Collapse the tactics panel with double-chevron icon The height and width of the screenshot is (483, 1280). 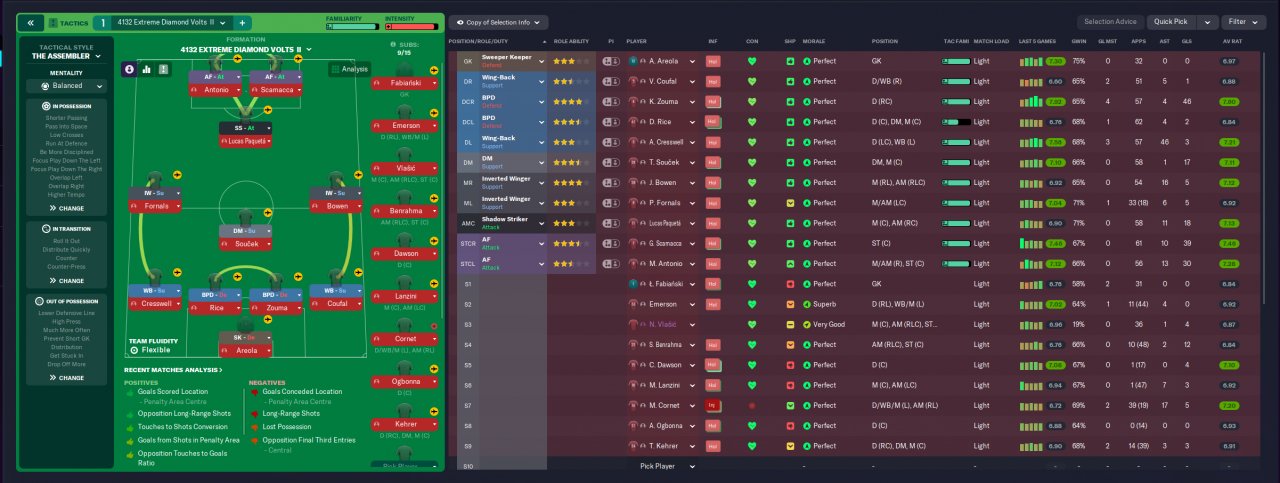pos(31,22)
